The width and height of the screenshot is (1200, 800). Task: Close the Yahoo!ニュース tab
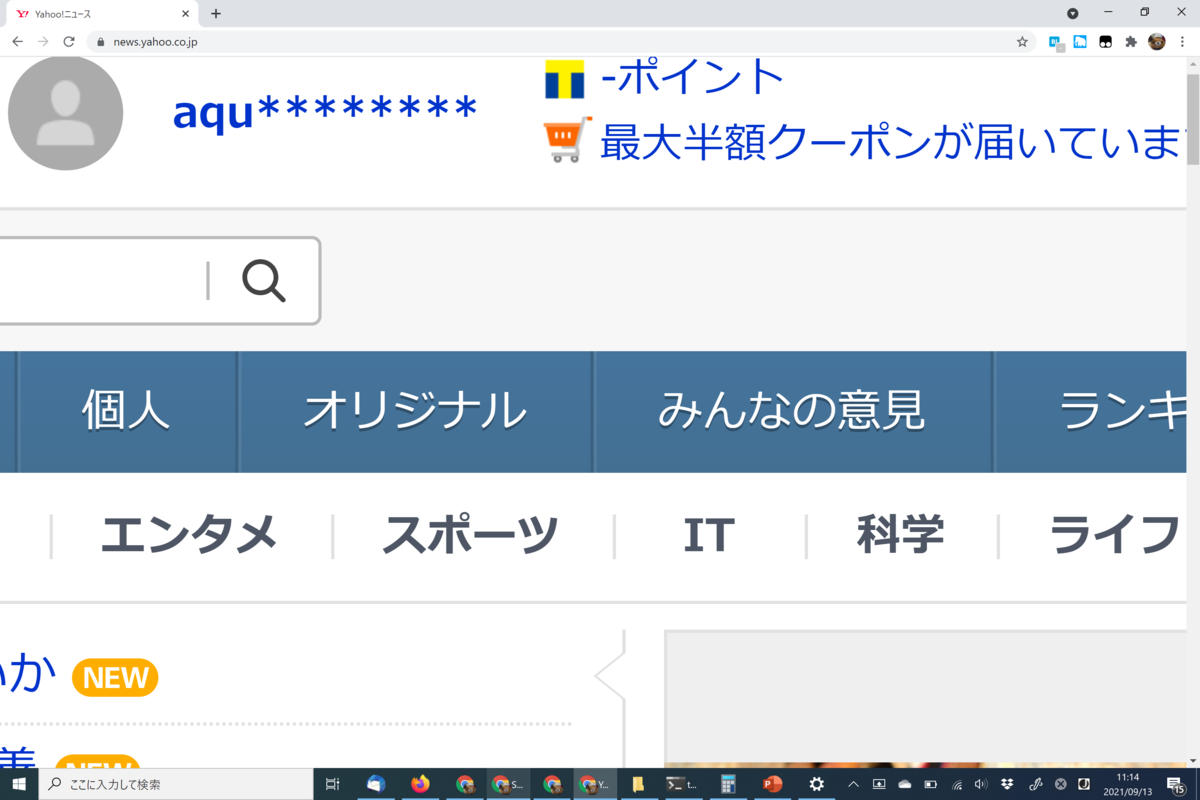pyautogui.click(x=186, y=14)
